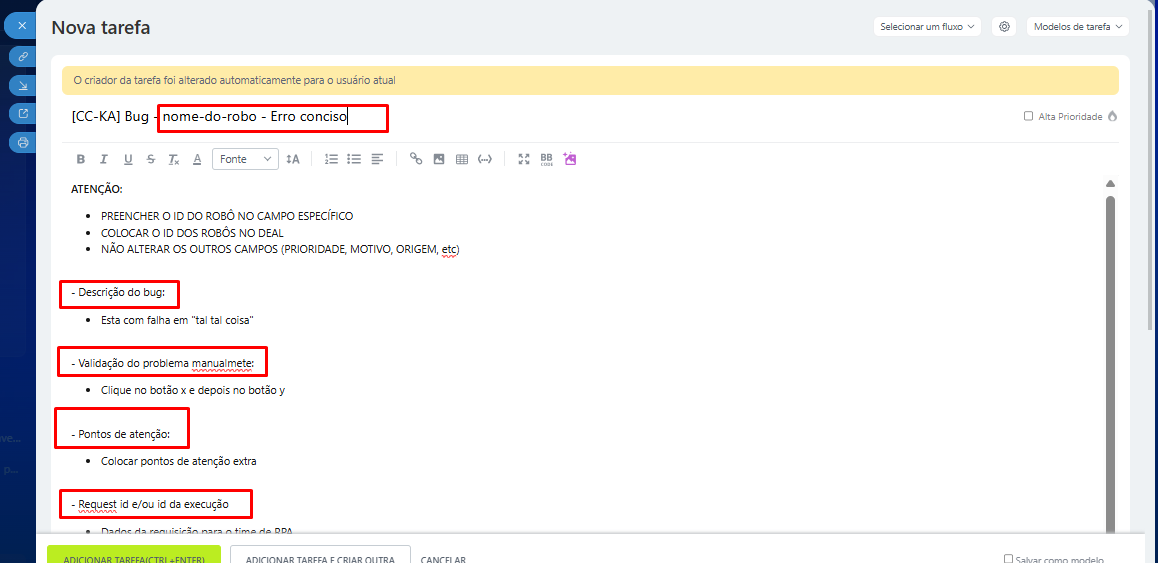
Task: Click the strikethrough formatting icon
Action: point(151,159)
